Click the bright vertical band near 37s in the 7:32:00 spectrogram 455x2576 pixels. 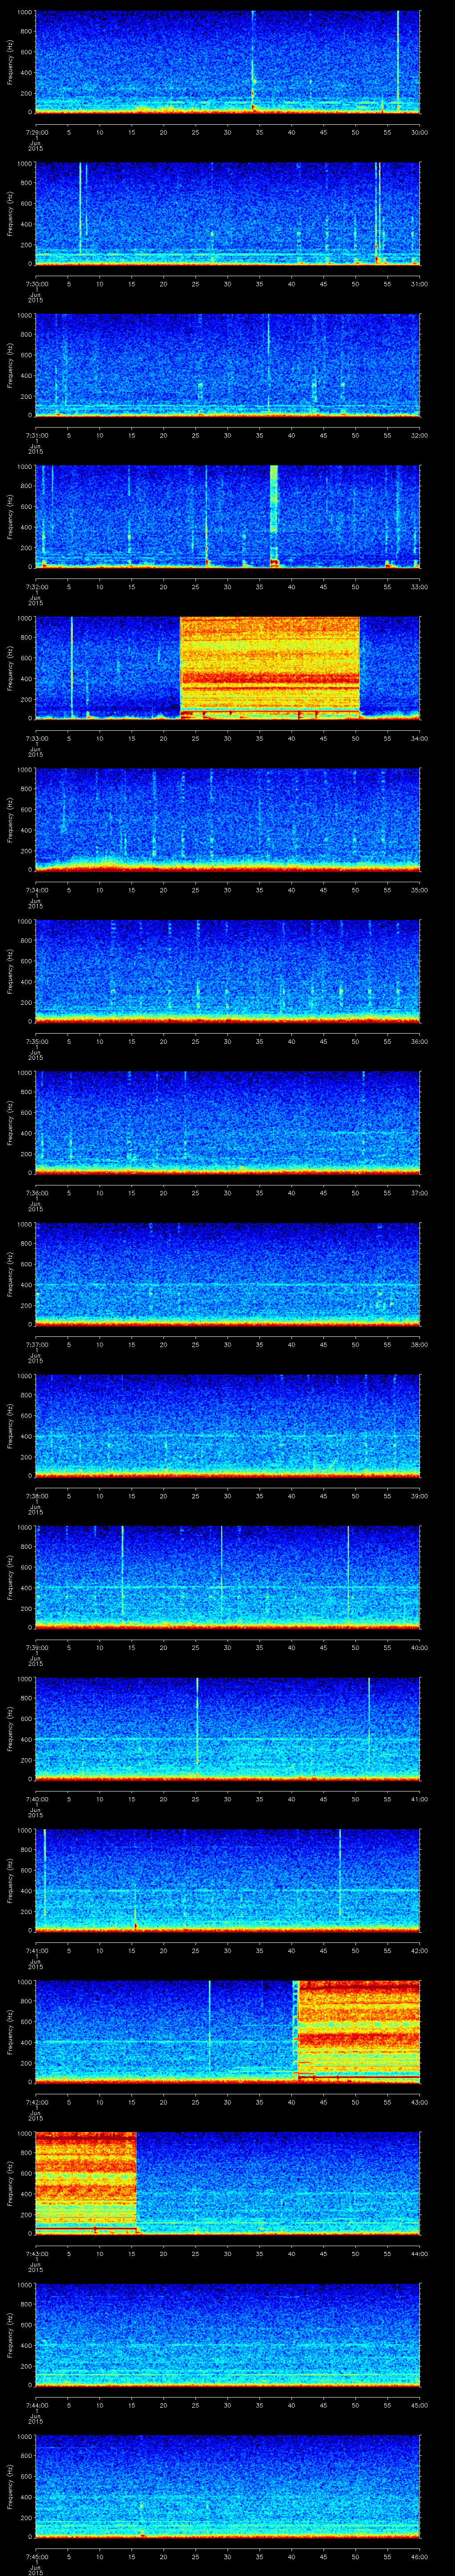coord(274,515)
